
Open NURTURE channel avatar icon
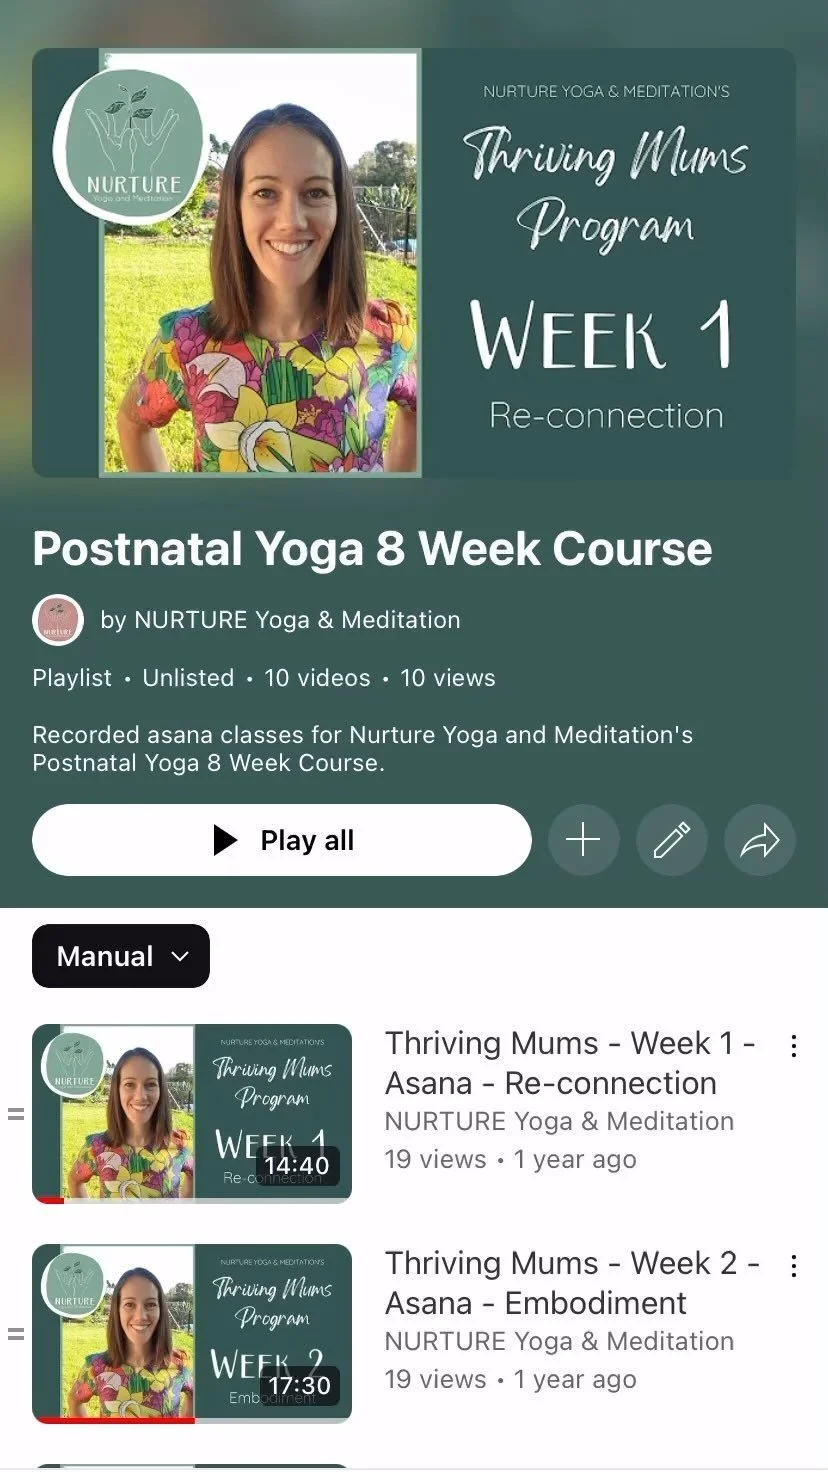tap(58, 620)
